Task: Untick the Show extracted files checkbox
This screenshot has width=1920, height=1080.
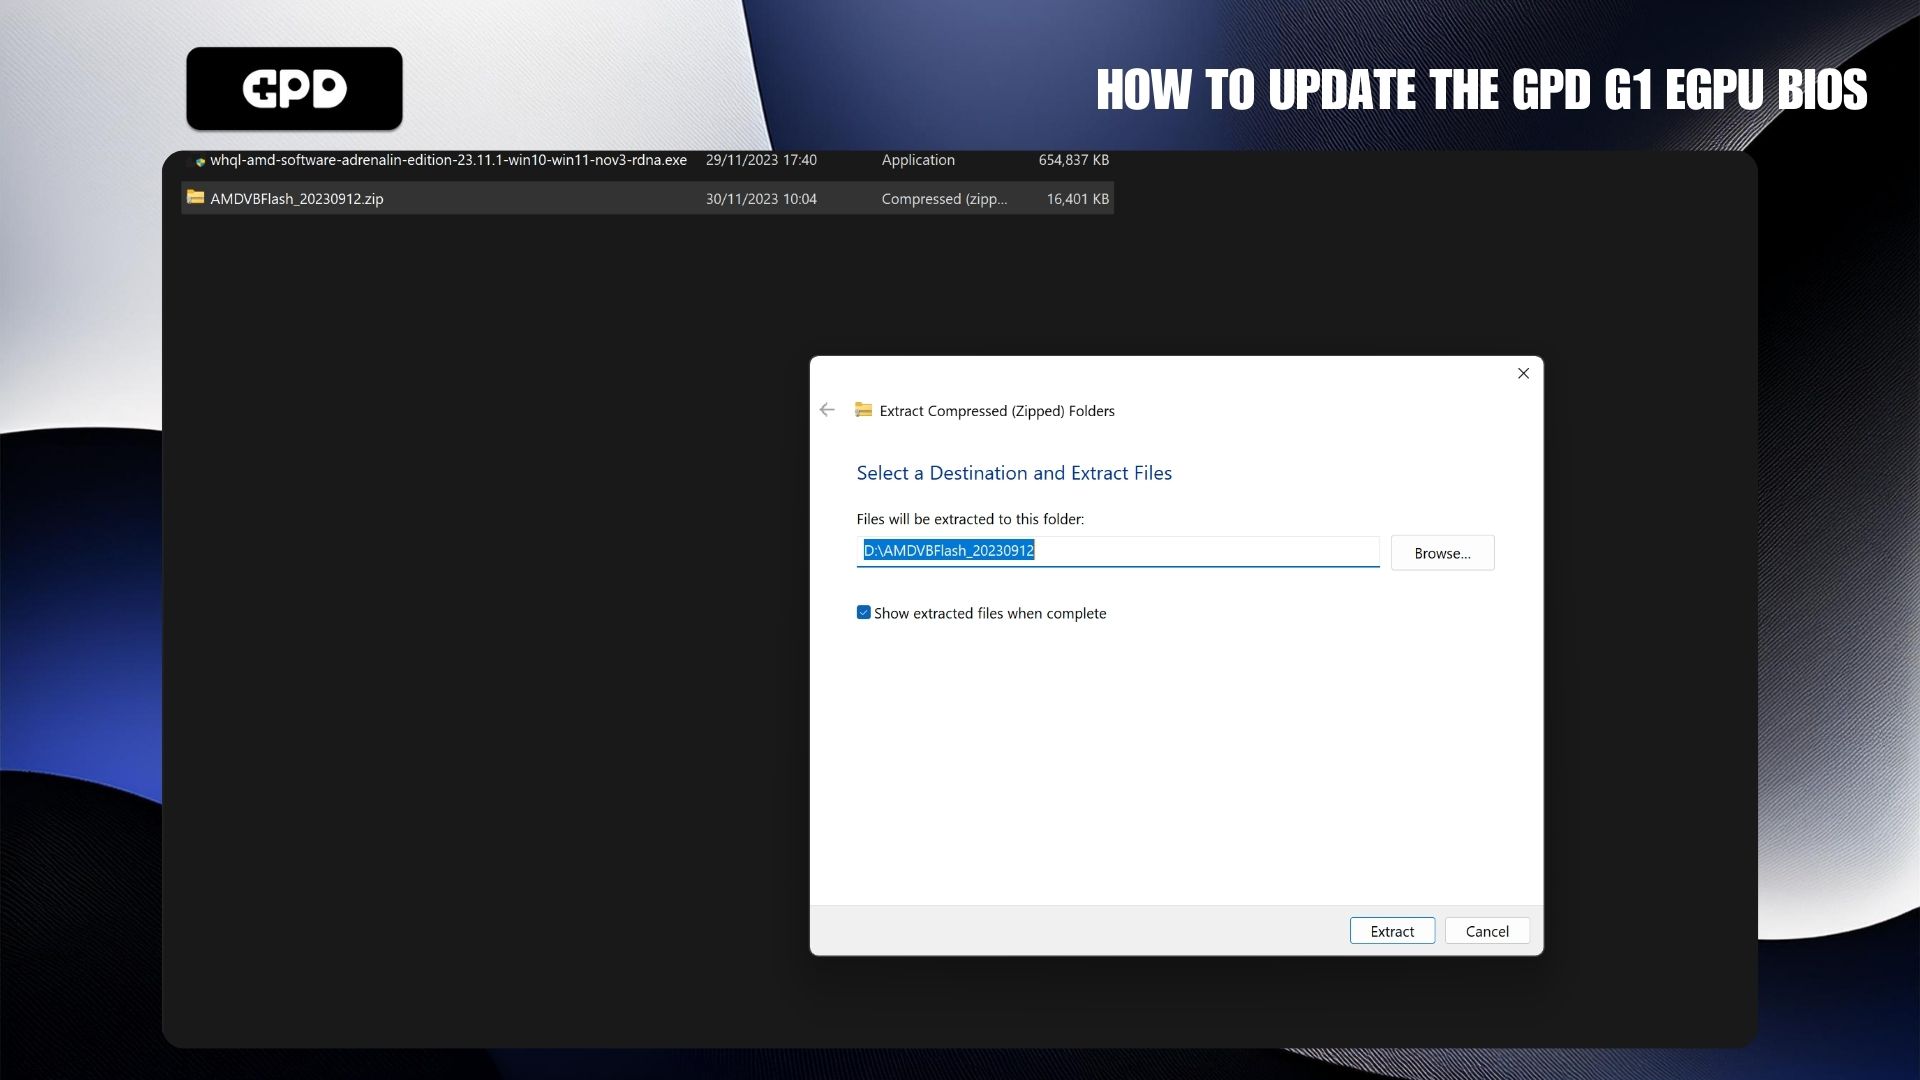Action: point(864,613)
